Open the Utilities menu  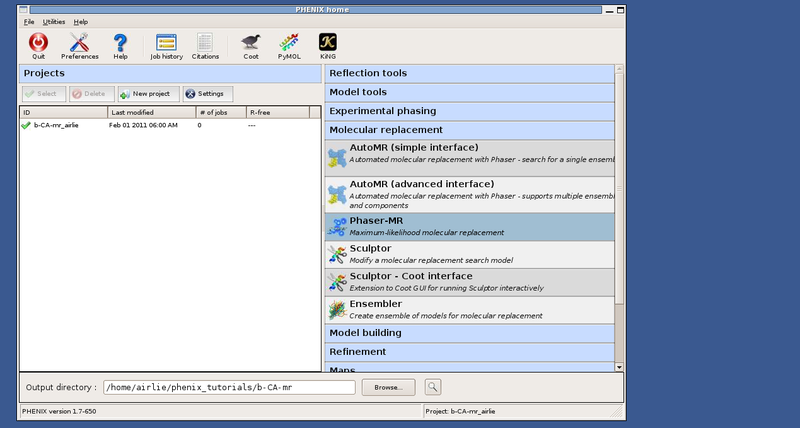point(53,21)
